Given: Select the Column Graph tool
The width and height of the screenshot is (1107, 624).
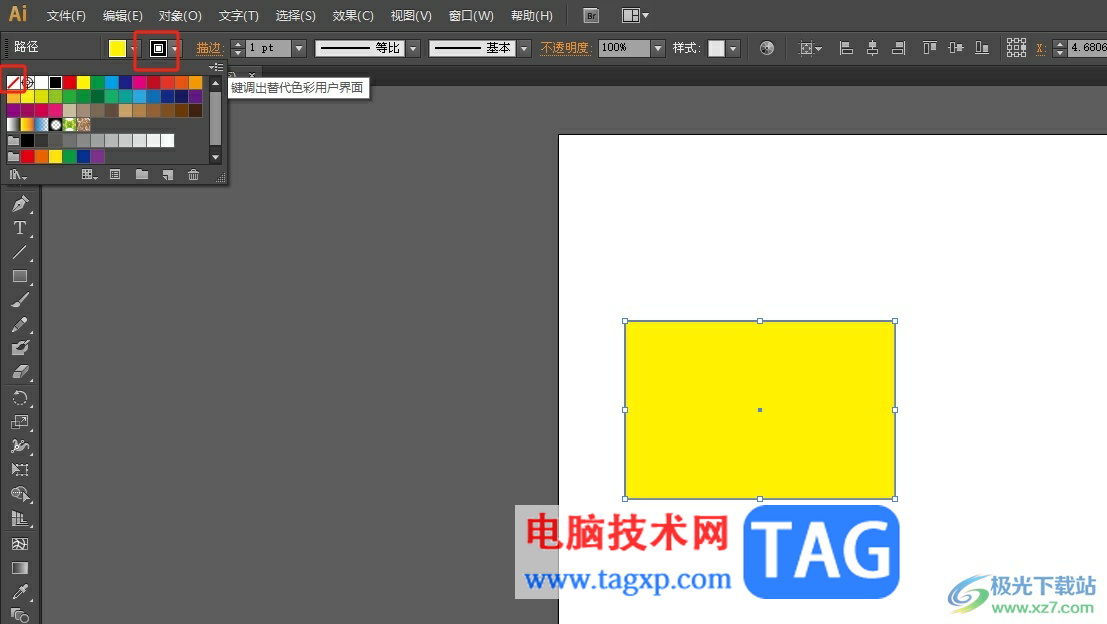Looking at the screenshot, I should pyautogui.click(x=20, y=520).
